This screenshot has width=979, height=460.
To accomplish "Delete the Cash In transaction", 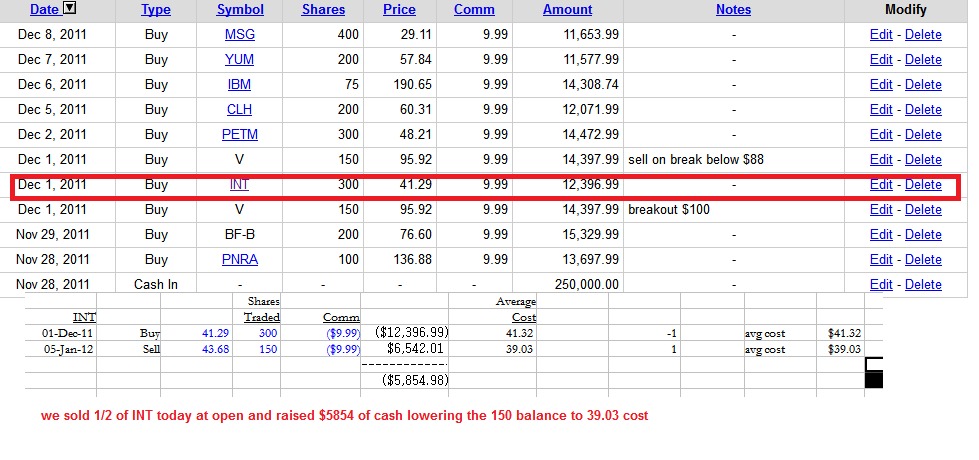I will [923, 285].
